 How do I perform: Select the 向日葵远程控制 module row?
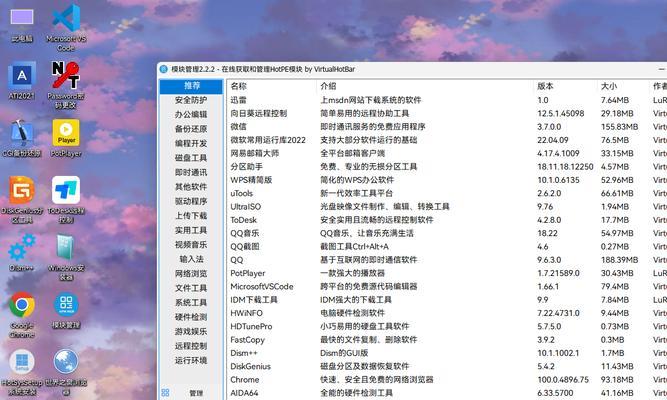pos(447,113)
